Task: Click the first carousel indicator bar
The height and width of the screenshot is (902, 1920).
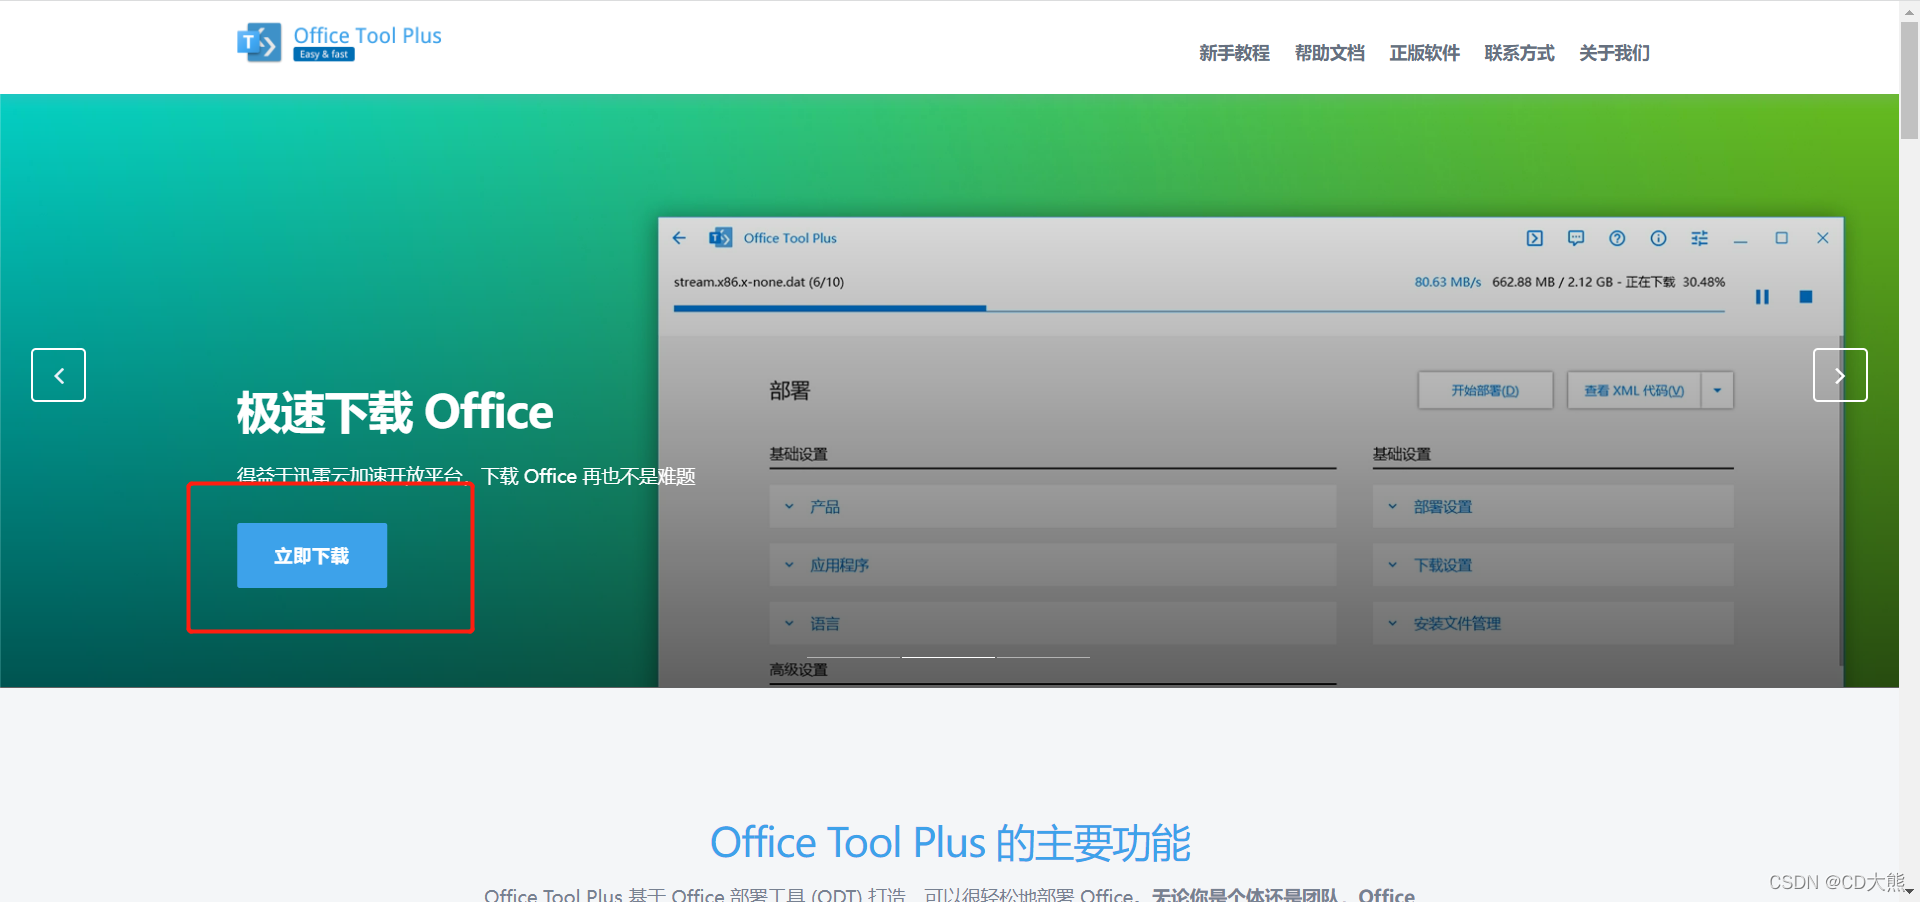Action: [x=854, y=657]
